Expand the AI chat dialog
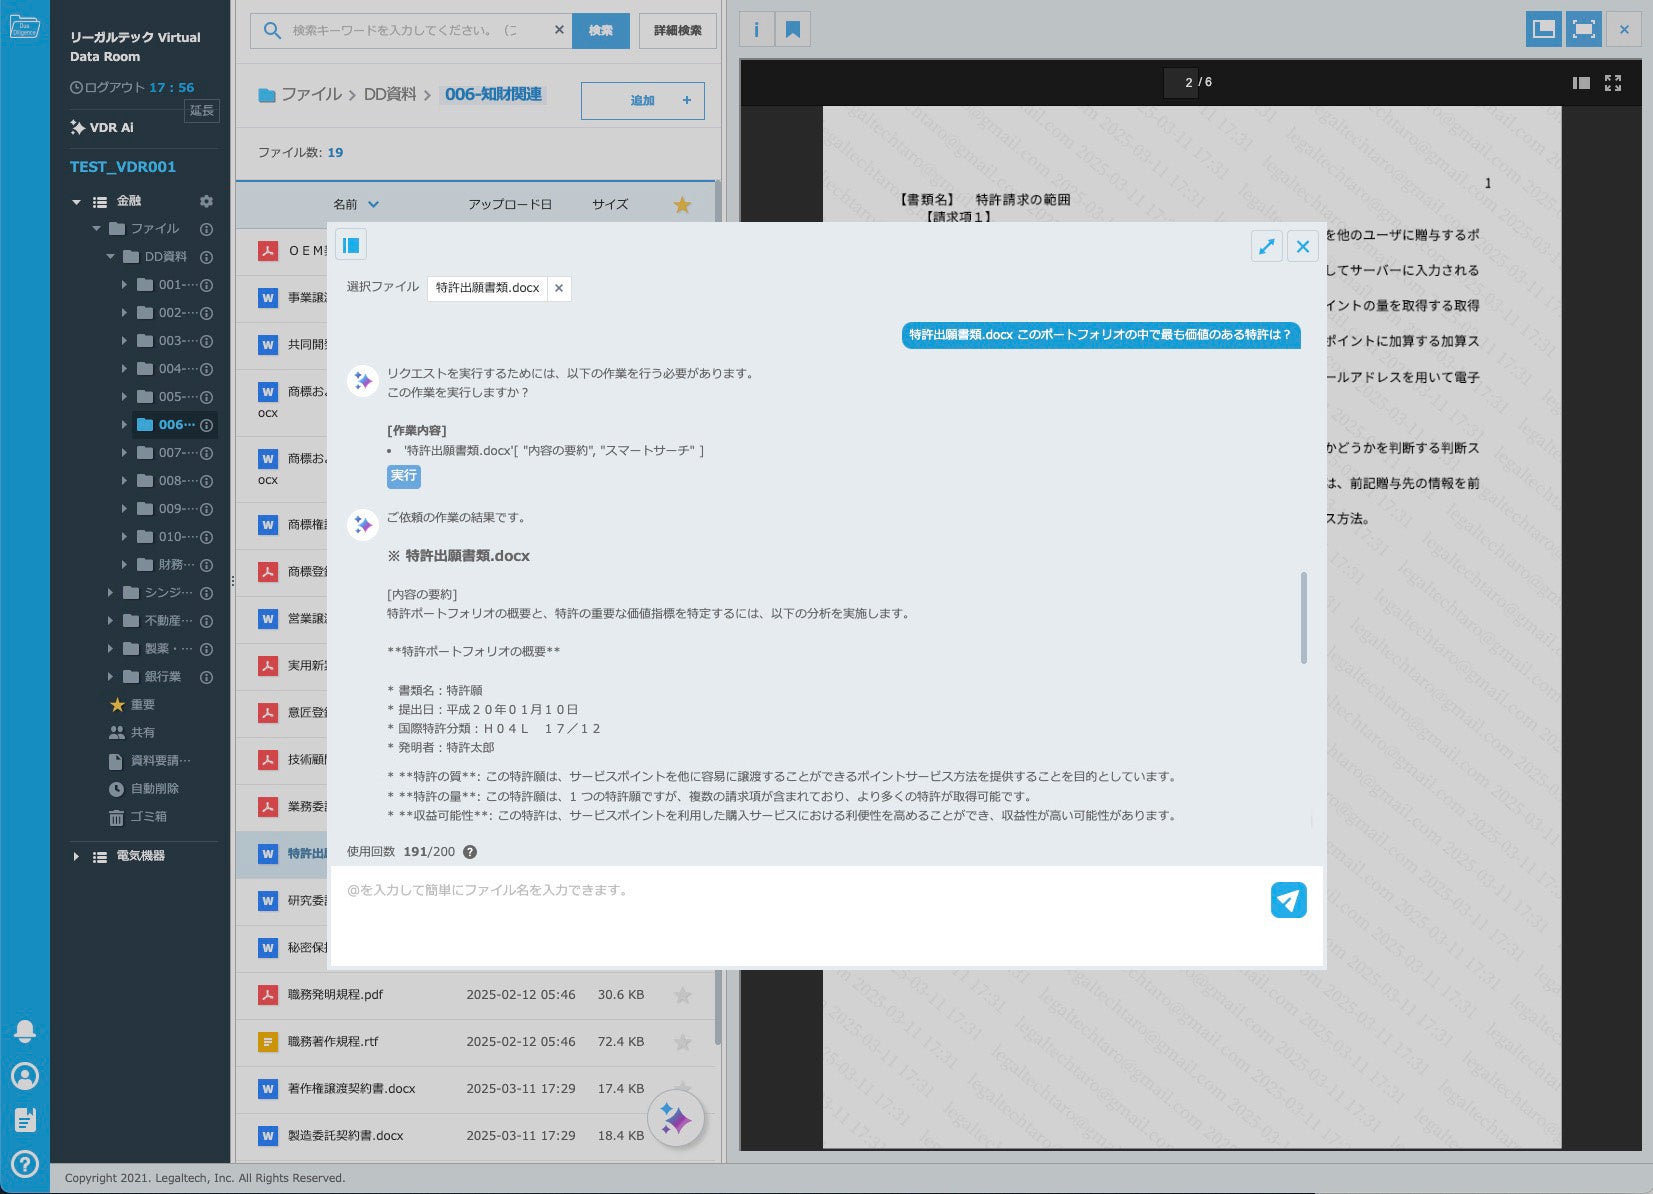The width and height of the screenshot is (1653, 1194). point(1267,246)
